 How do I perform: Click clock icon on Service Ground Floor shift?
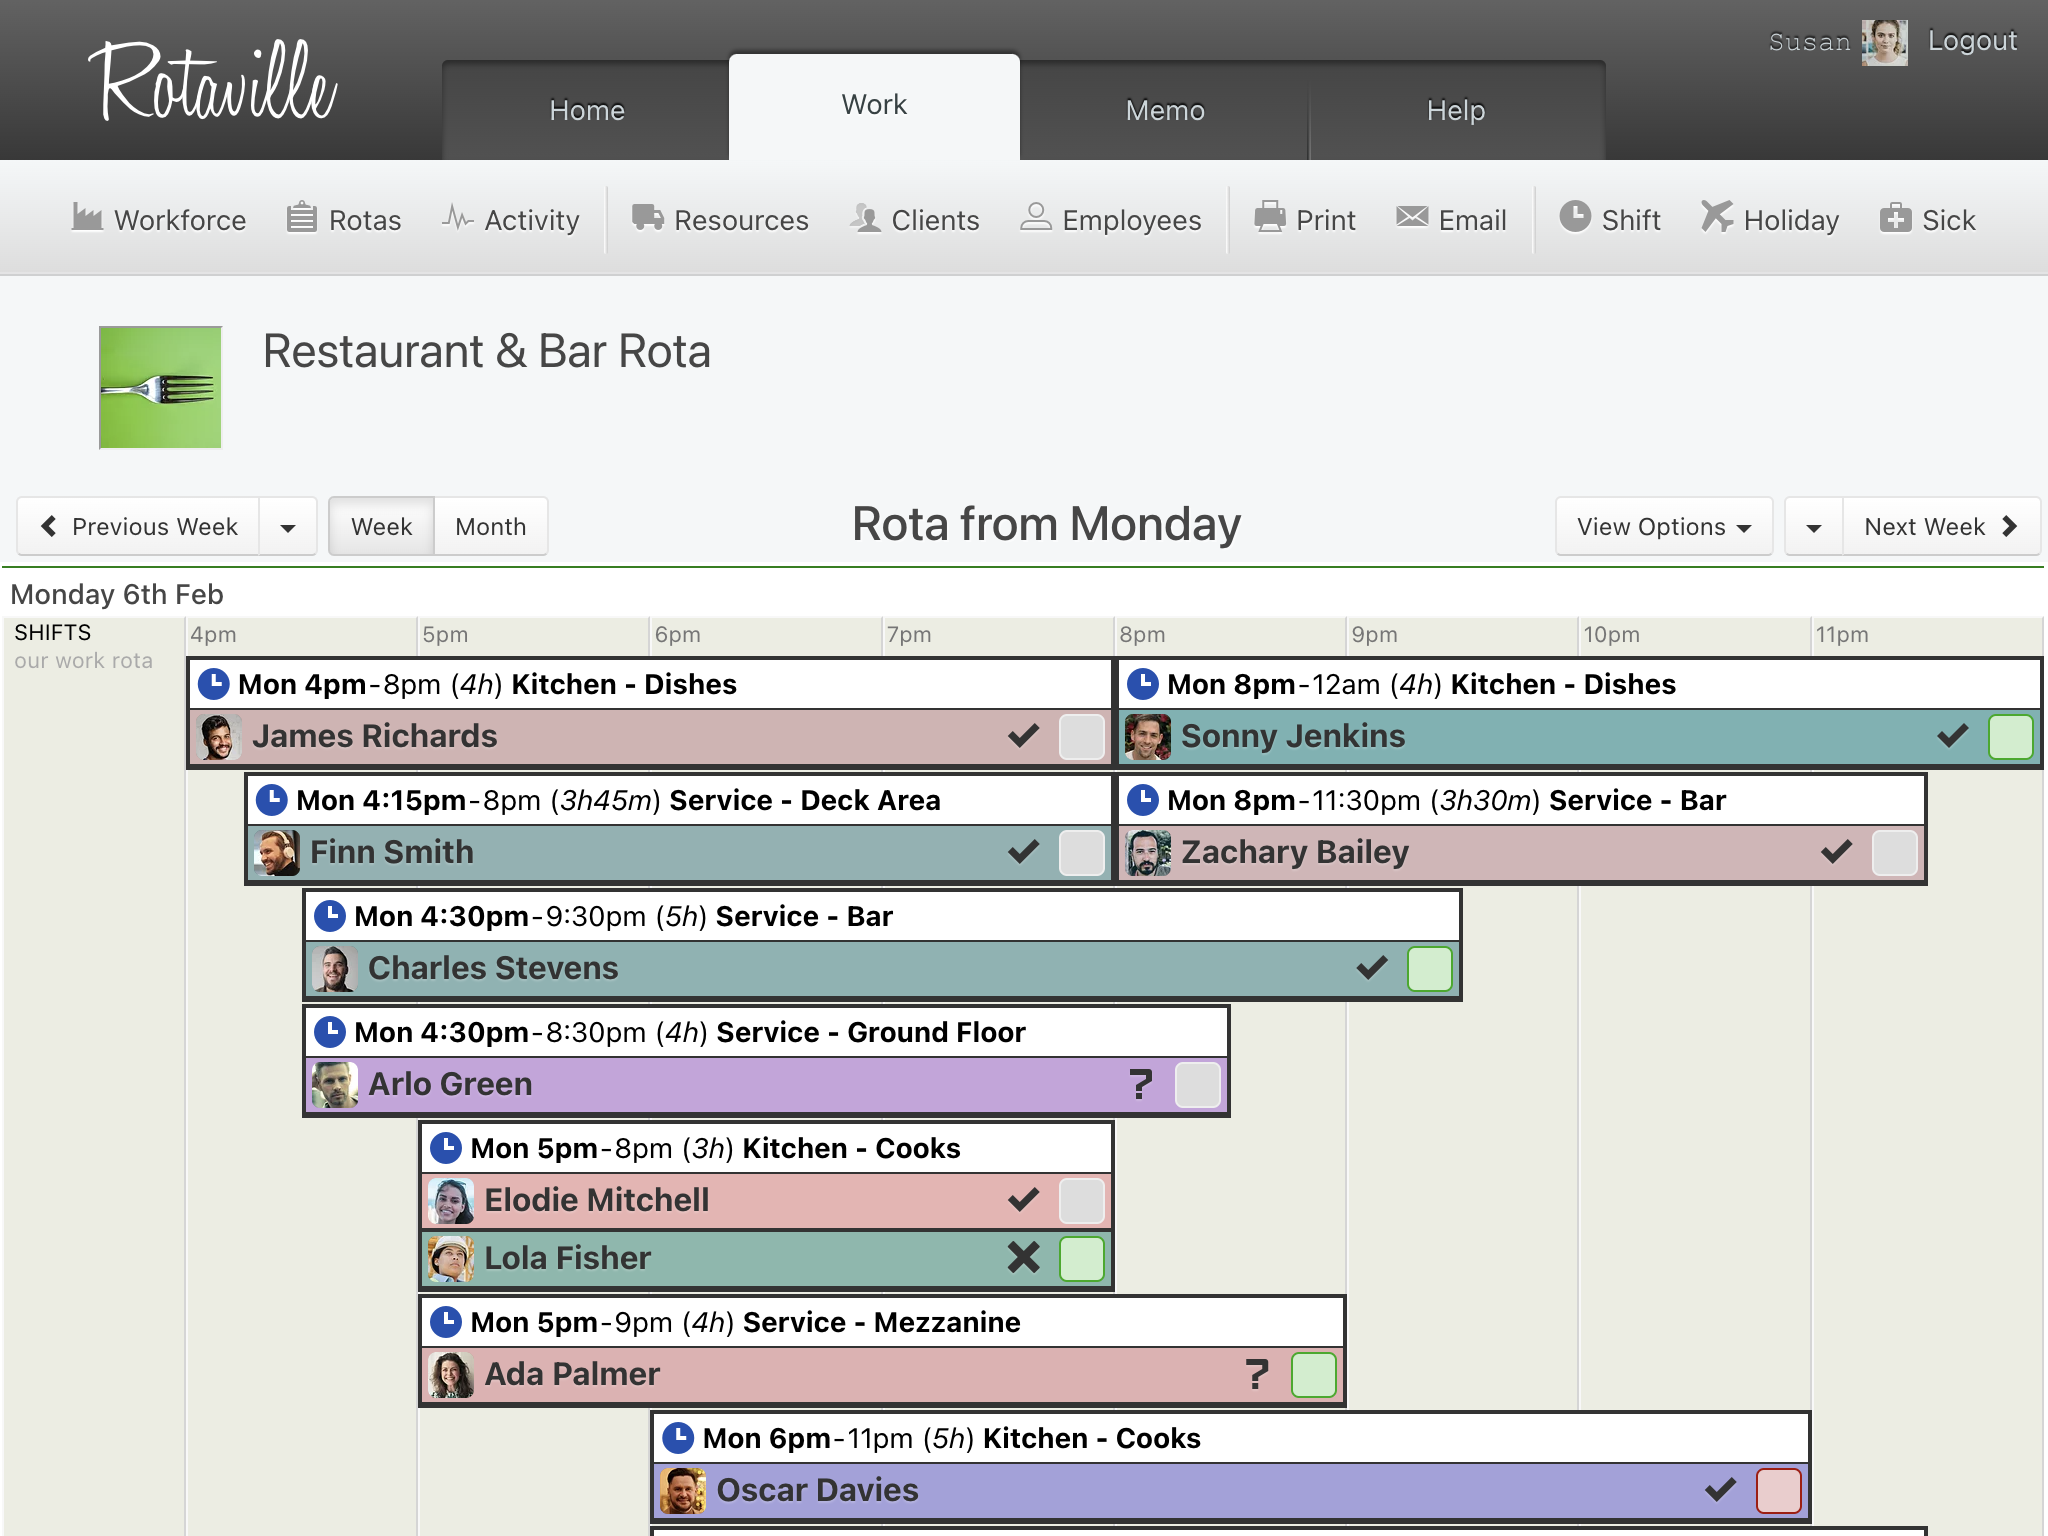point(330,1032)
